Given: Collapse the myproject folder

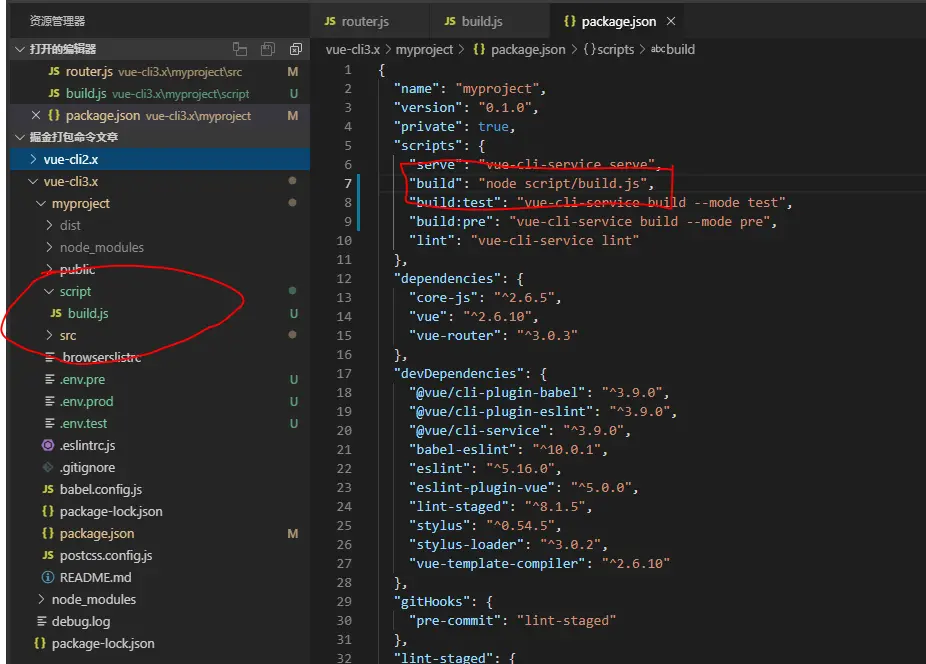Looking at the screenshot, I should [x=41, y=203].
